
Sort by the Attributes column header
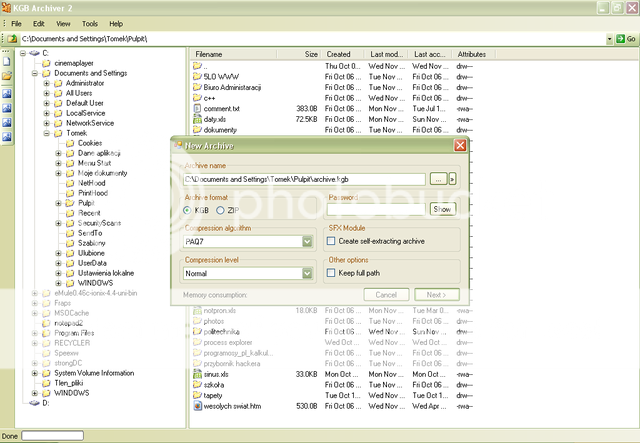pyautogui.click(x=474, y=54)
